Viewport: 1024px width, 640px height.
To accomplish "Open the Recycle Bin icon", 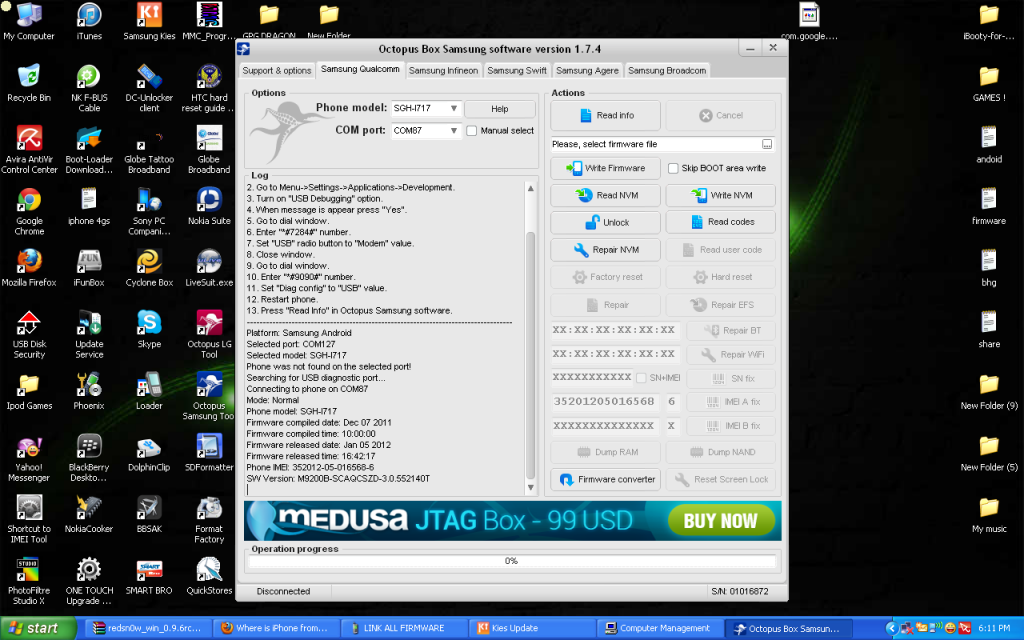I will point(29,83).
